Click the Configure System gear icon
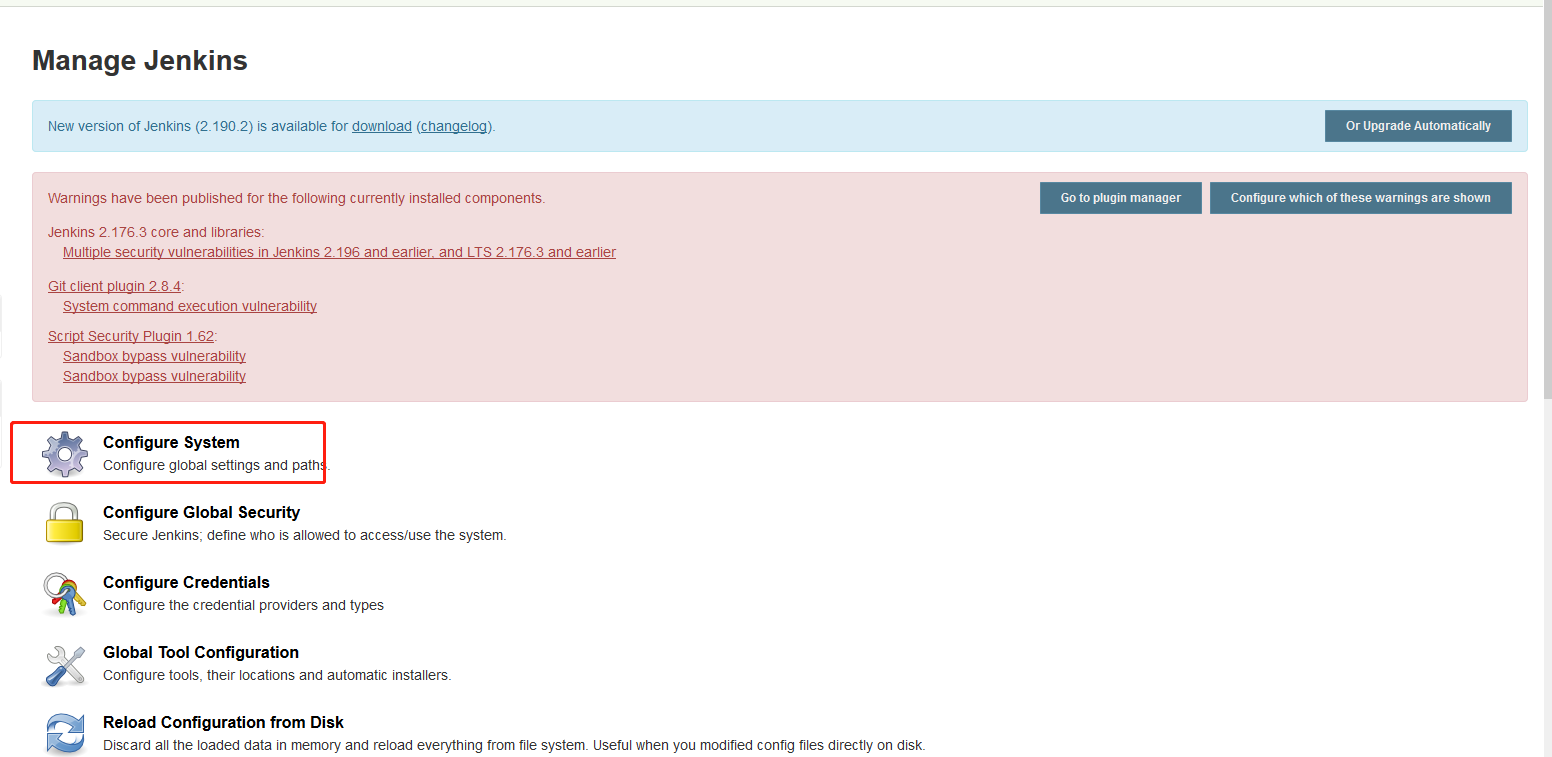Viewport: 1552px width, 757px height. pos(65,454)
